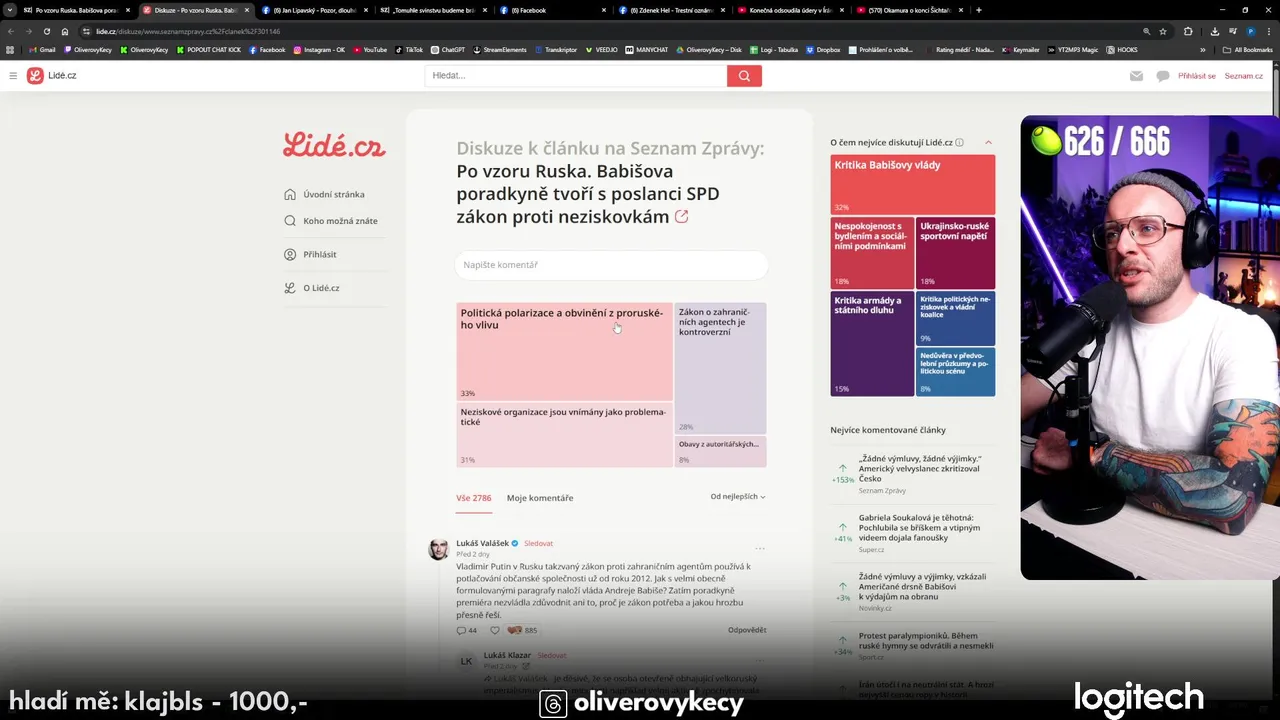1280x720 pixels.
Task: Open the Facebook bookmark
Action: tap(267, 50)
